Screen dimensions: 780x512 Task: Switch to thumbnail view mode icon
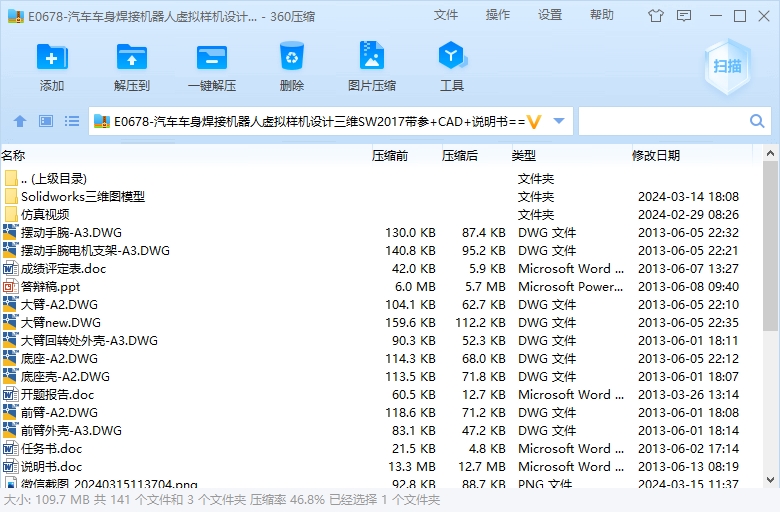[46, 121]
